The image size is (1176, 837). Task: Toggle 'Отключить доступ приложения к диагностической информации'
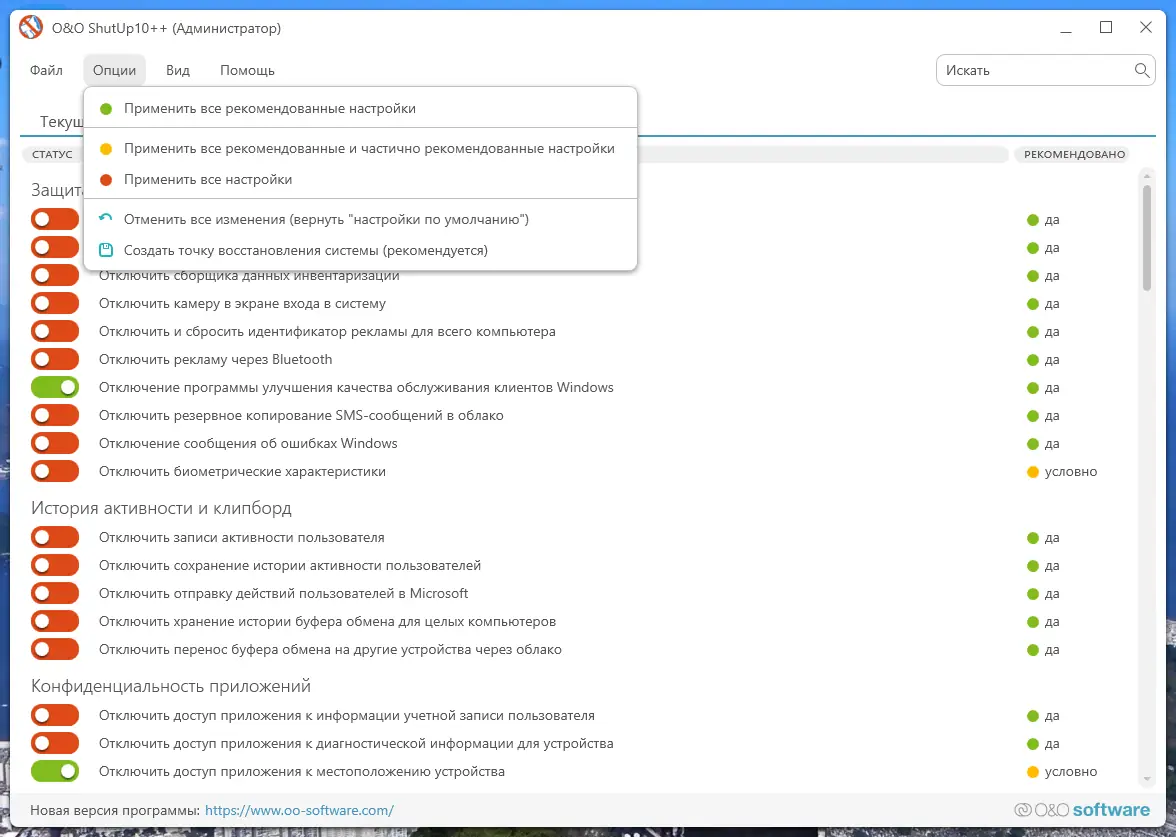(55, 744)
